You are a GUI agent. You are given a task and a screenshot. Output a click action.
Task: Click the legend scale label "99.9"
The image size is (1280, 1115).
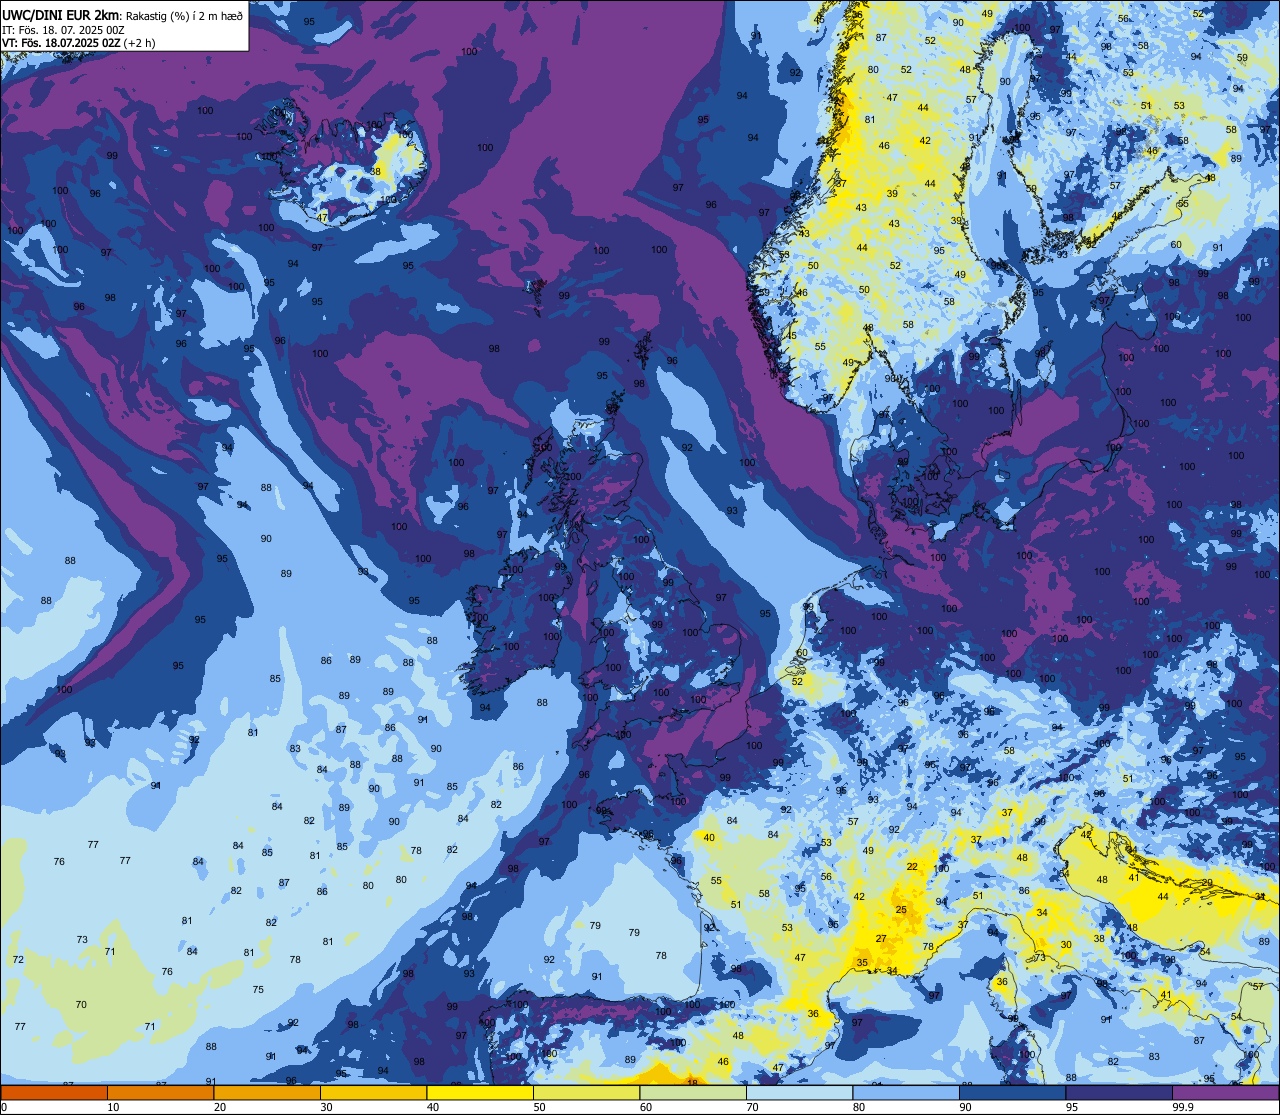tap(1183, 1107)
